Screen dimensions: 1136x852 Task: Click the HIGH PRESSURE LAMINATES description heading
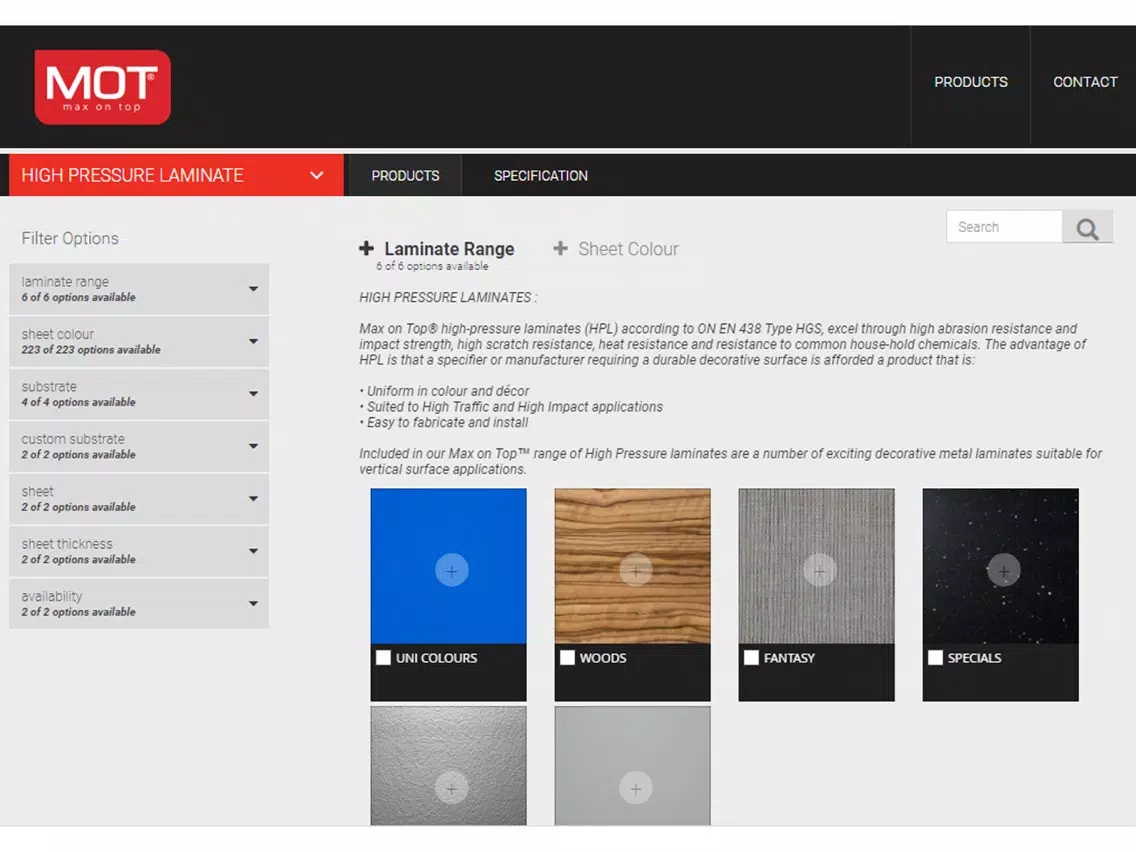tap(448, 298)
